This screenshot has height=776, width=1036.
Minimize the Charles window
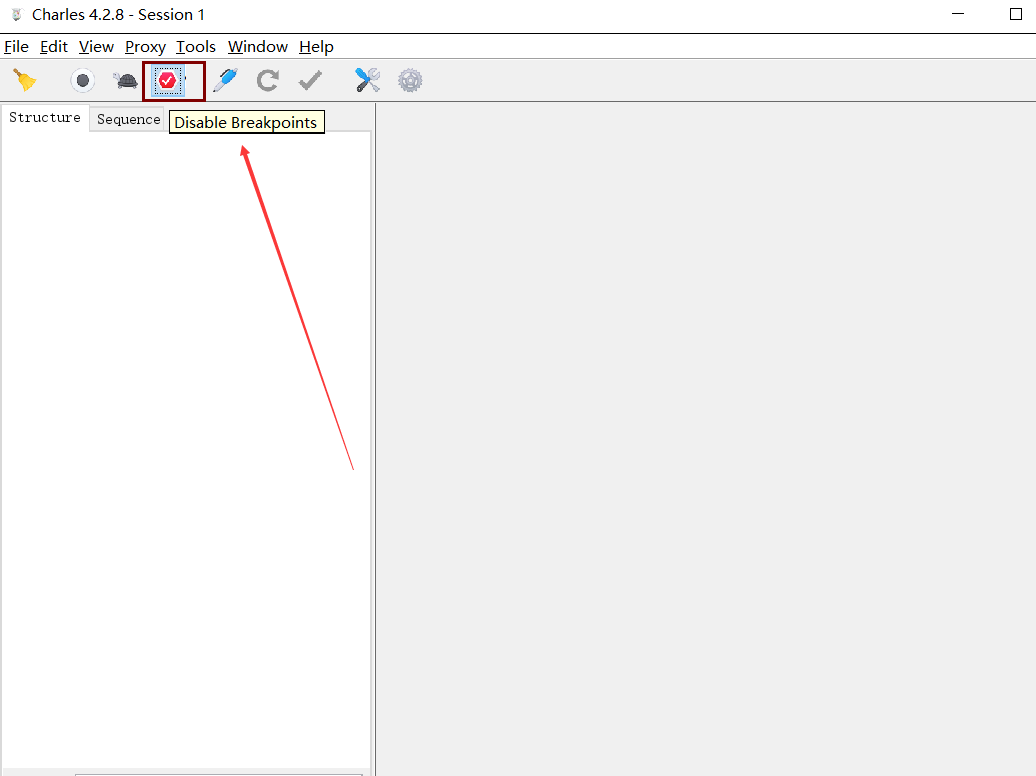[x=958, y=14]
